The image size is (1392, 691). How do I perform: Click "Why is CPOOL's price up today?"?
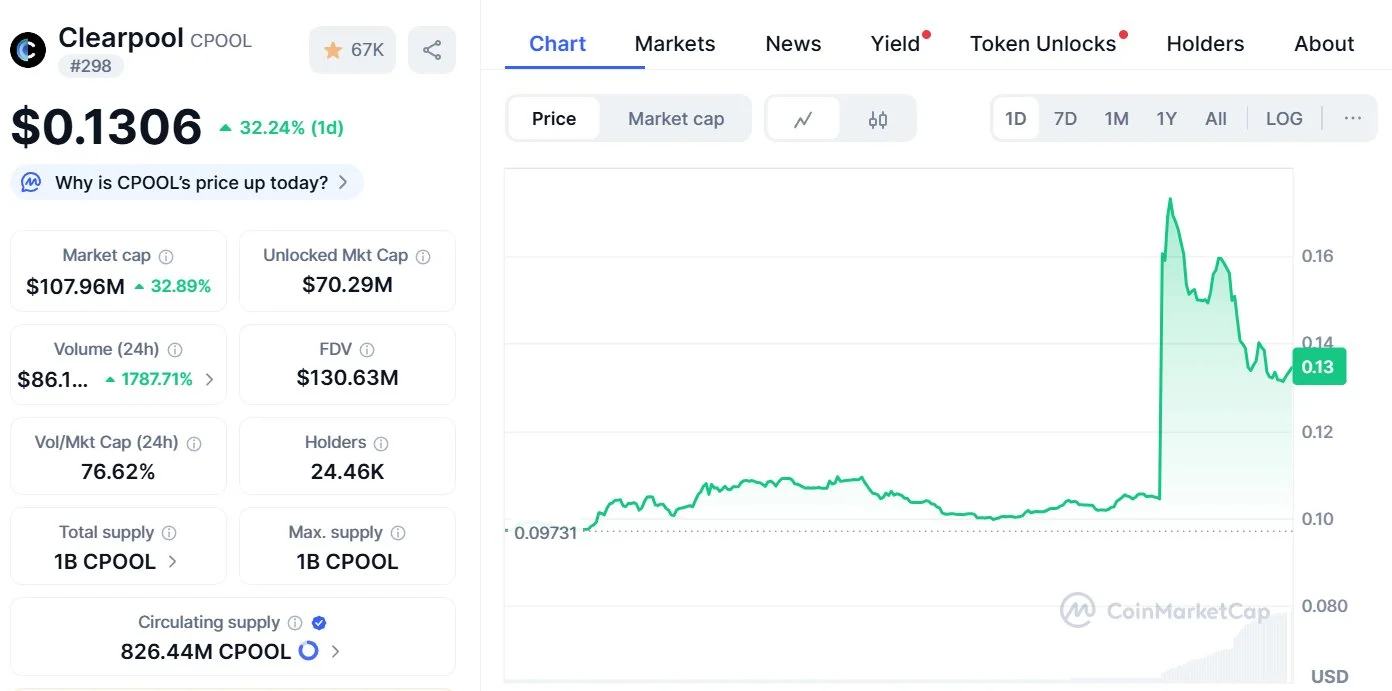coord(191,183)
